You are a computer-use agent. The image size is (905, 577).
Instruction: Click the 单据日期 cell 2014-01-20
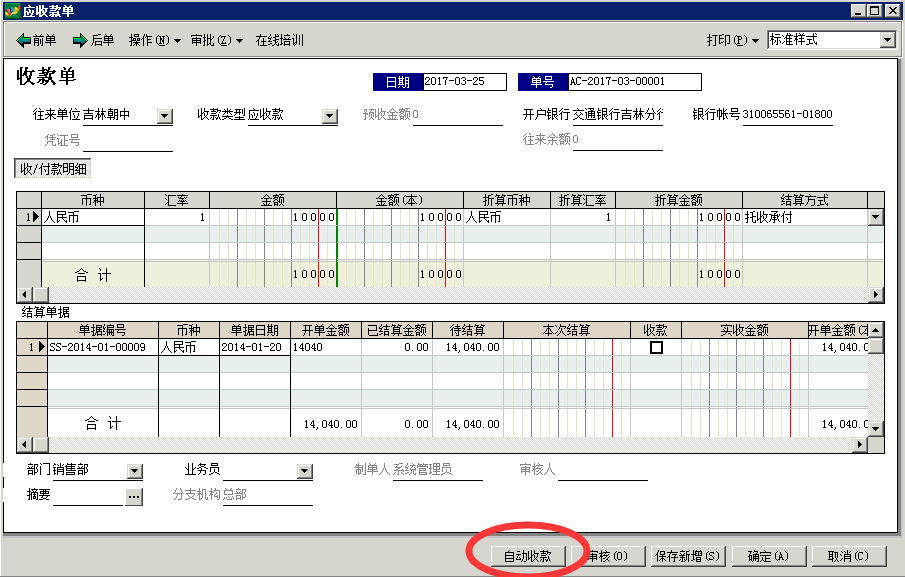point(254,347)
